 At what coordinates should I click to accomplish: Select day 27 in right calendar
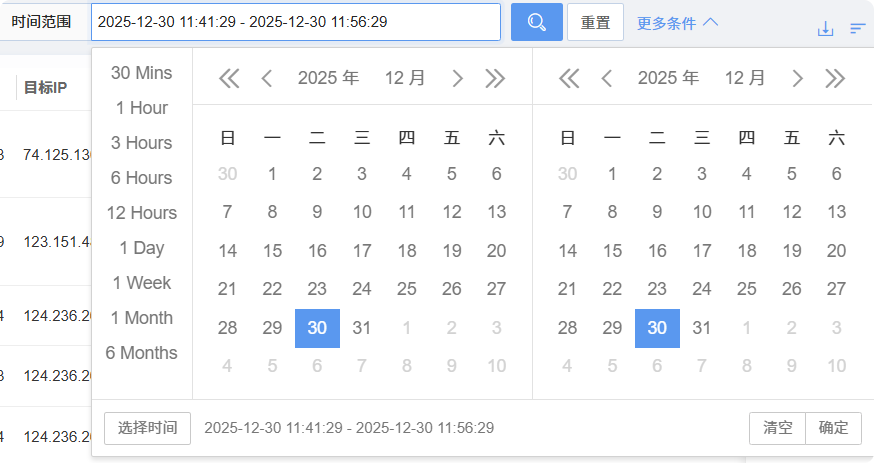pyautogui.click(x=836, y=290)
